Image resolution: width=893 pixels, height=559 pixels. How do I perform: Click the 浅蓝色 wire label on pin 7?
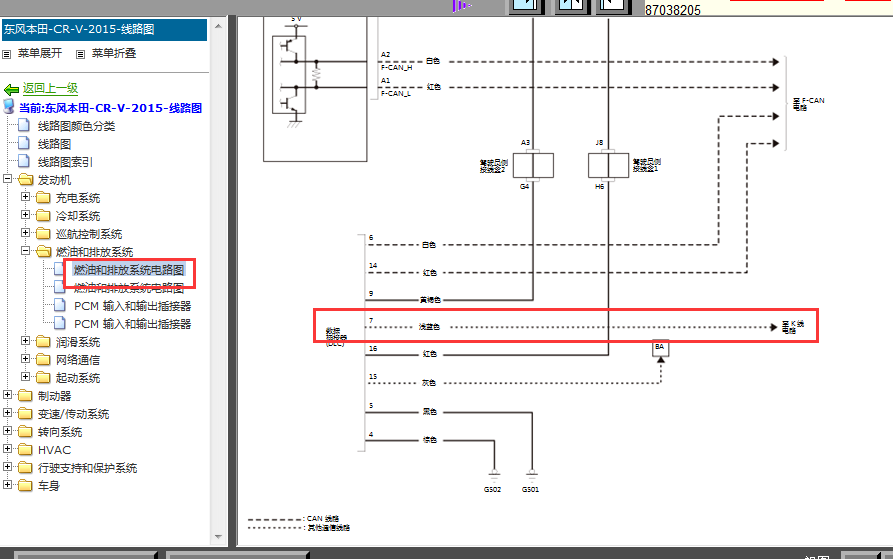click(429, 327)
